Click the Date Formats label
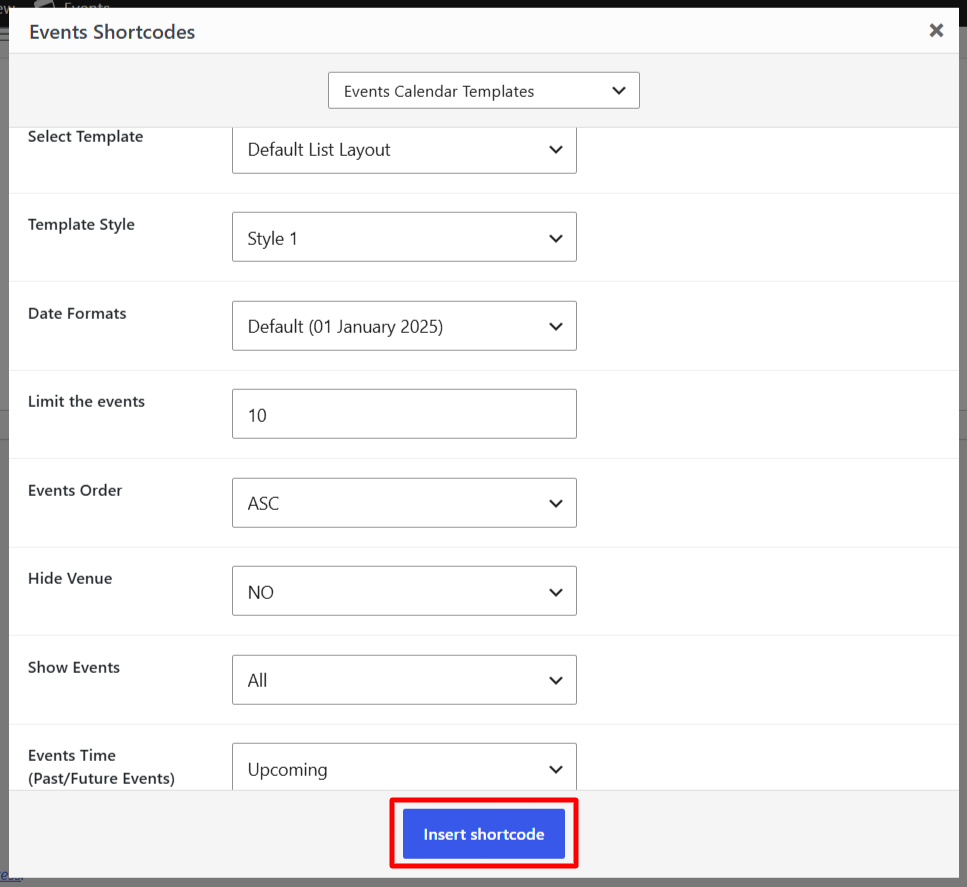 77,313
